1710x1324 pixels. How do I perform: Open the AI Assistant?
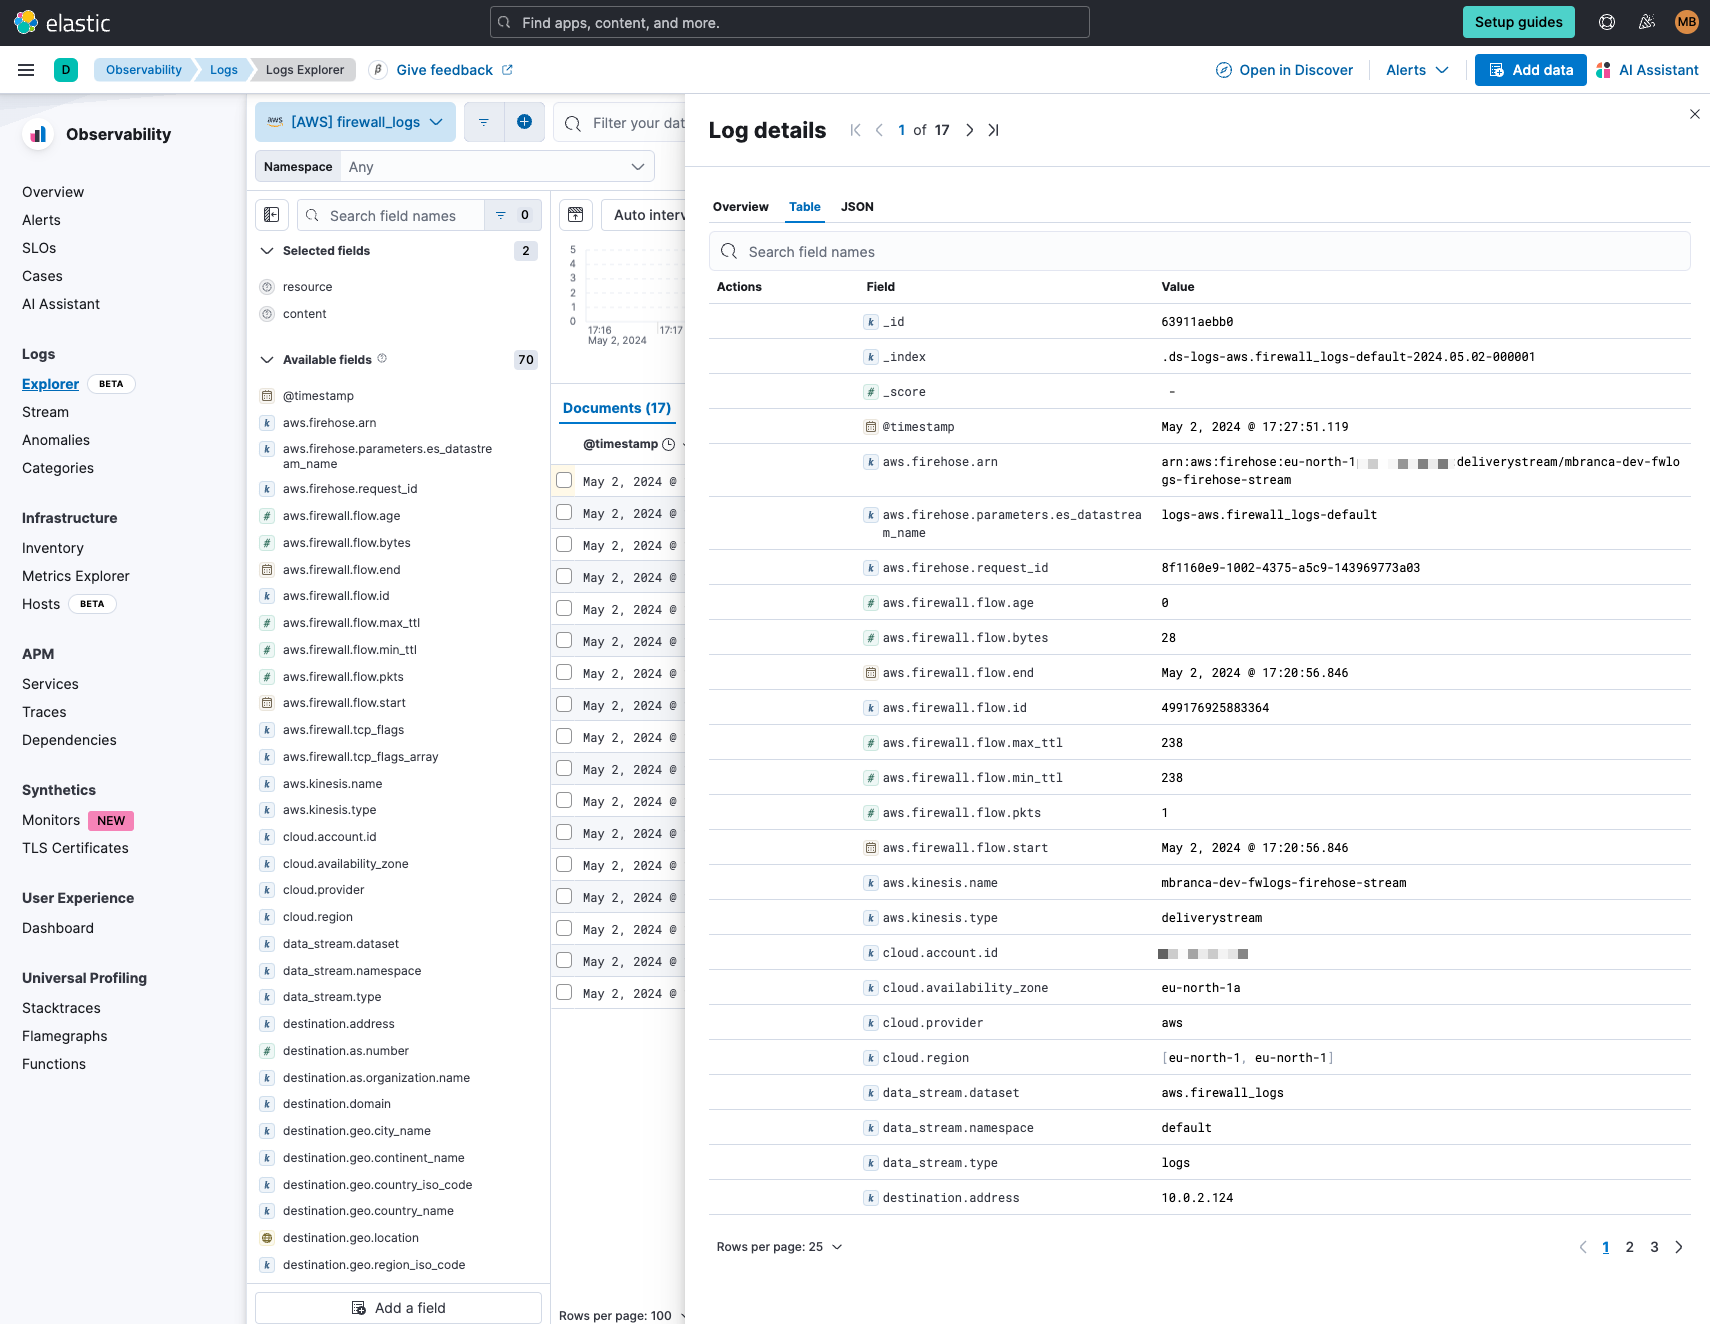tap(1647, 70)
